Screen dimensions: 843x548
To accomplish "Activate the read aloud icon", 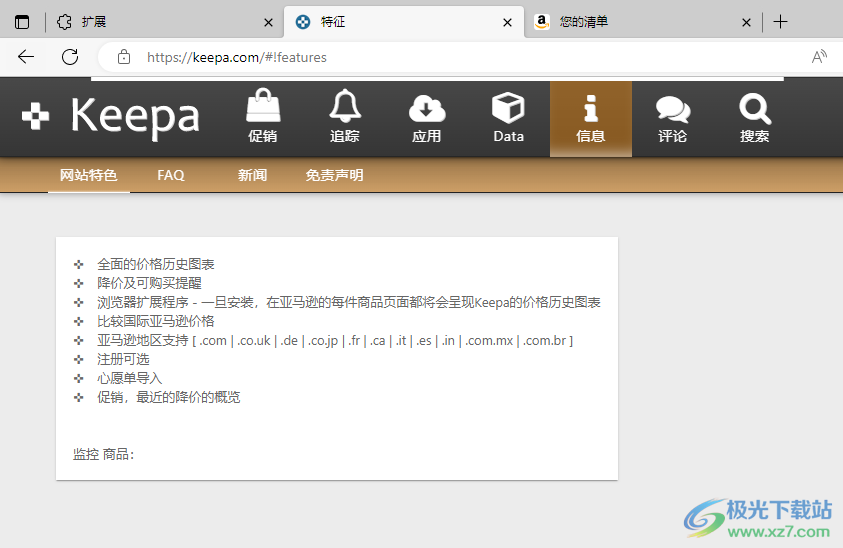I will pyautogui.click(x=819, y=57).
